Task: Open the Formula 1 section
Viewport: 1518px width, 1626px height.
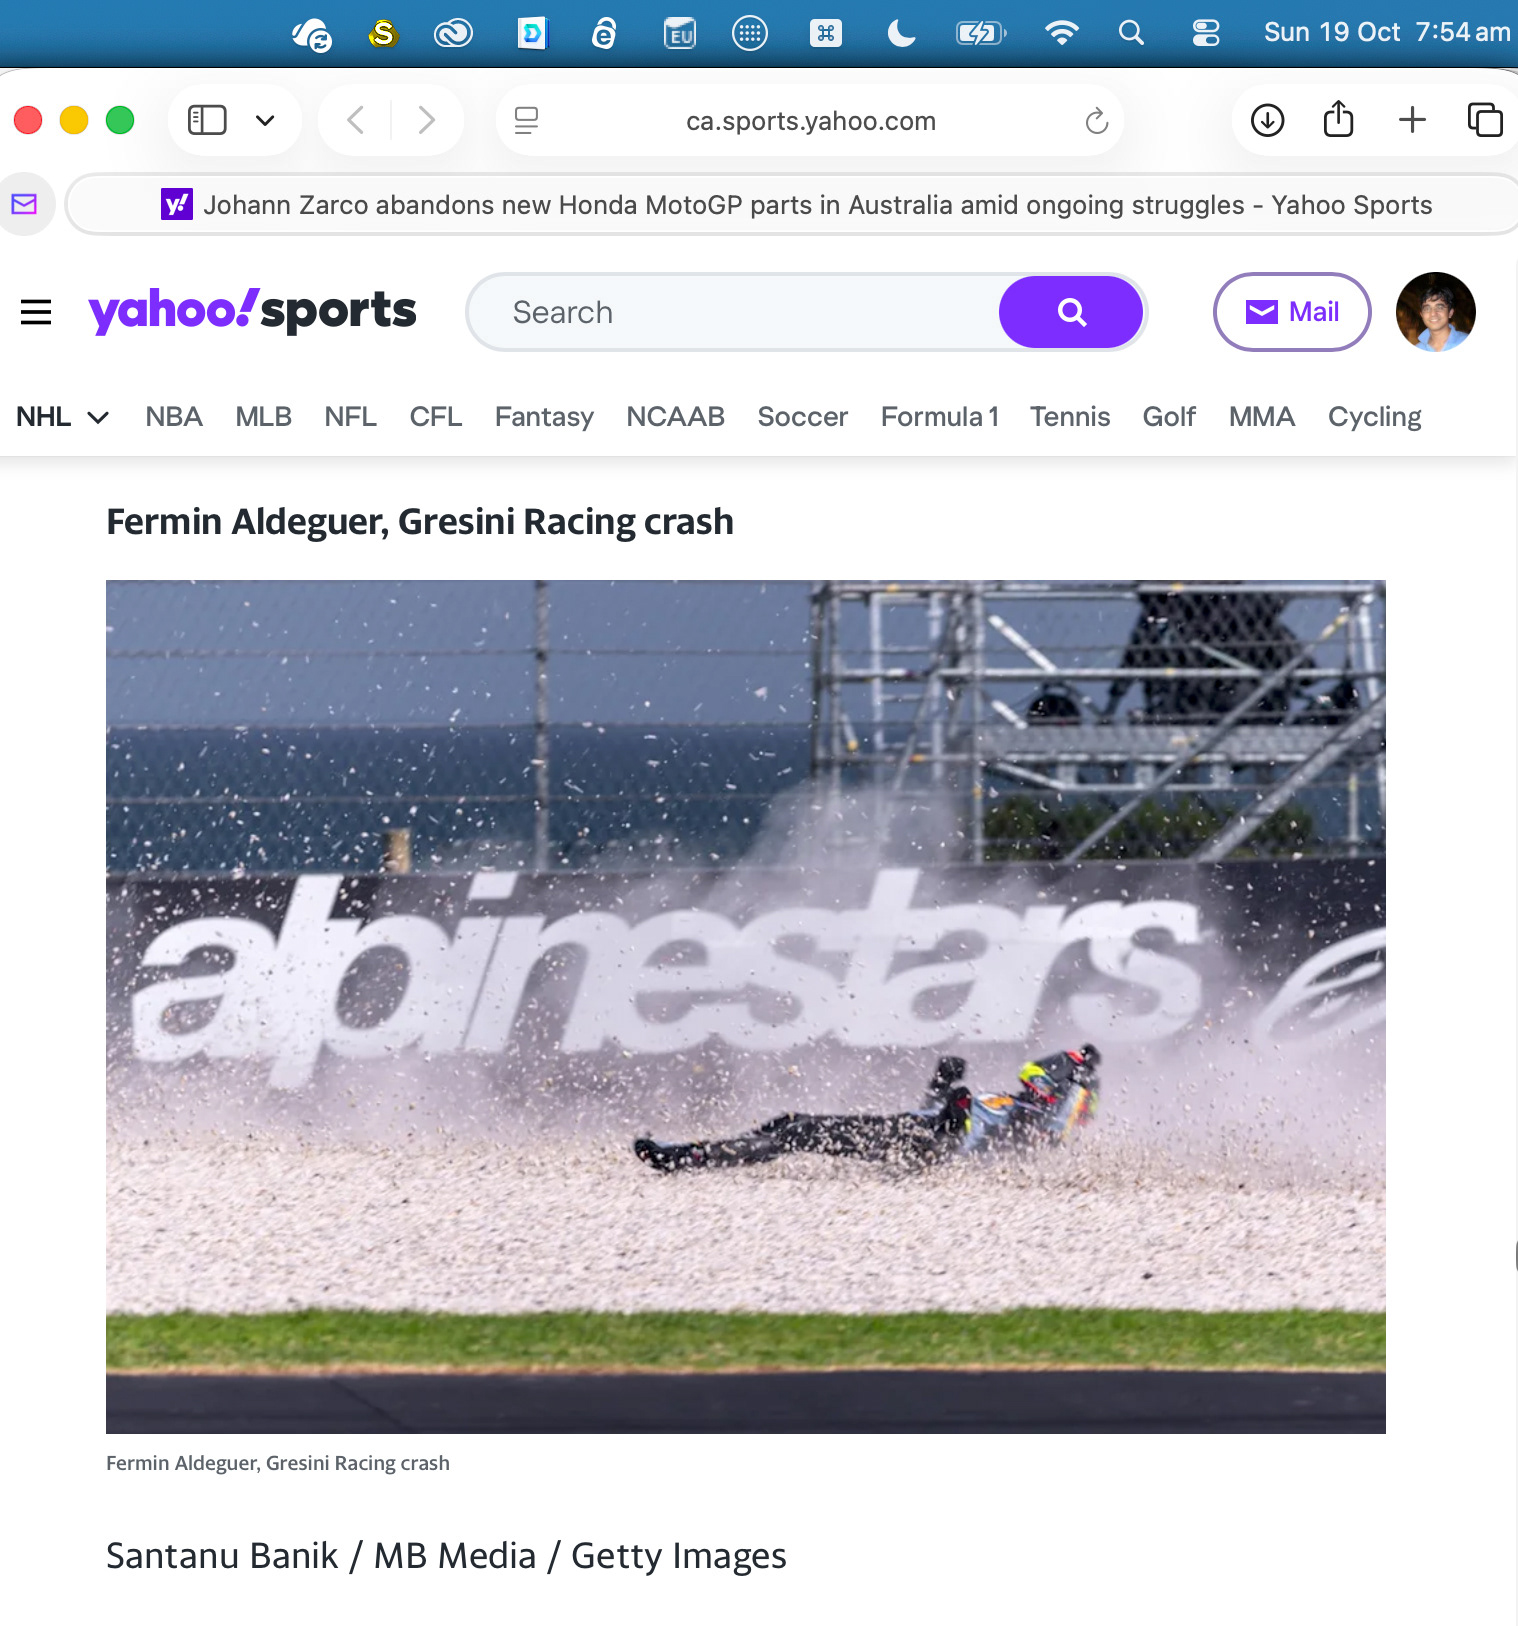Action: point(940,417)
